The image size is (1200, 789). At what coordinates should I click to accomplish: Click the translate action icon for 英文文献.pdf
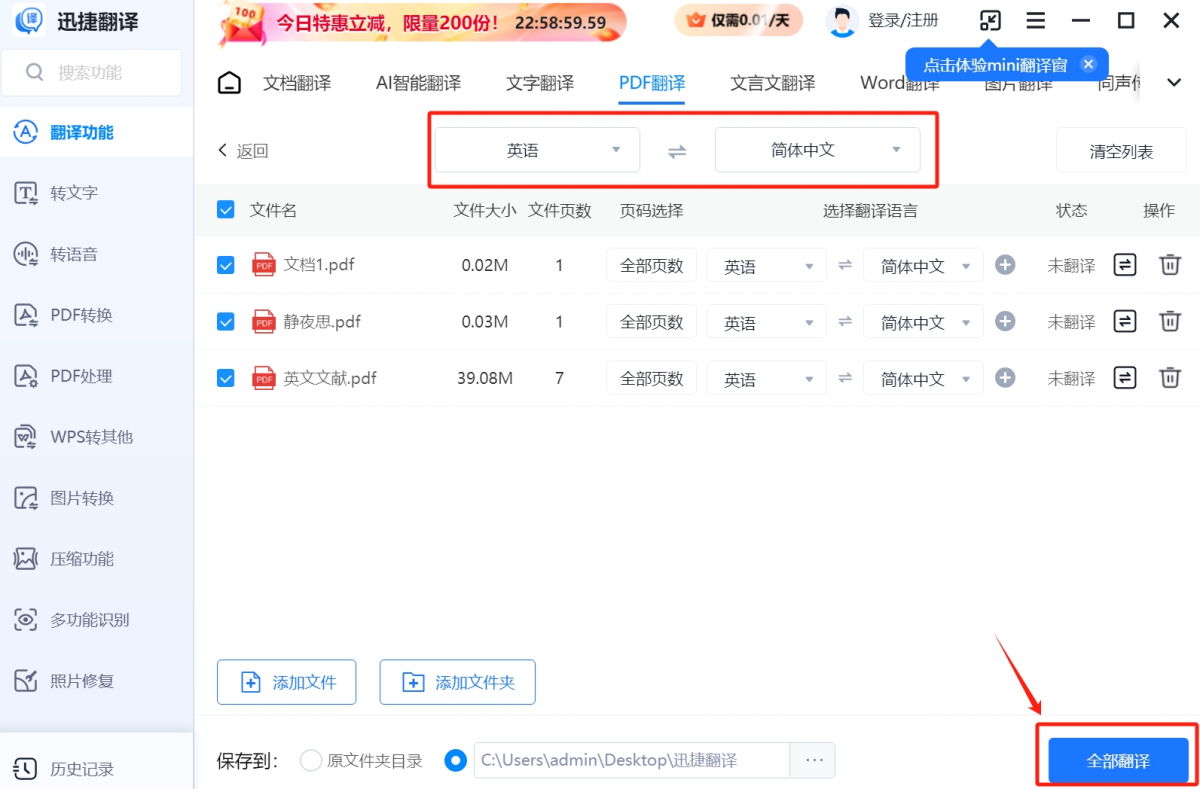1125,378
